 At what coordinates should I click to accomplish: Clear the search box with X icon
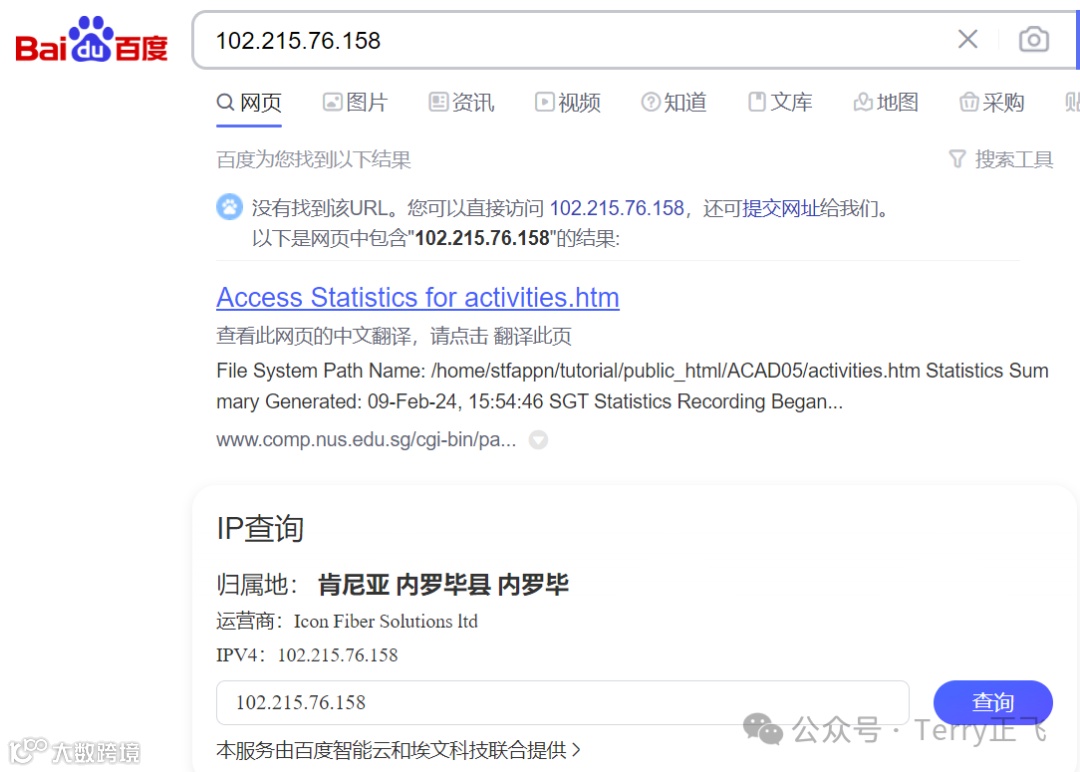click(968, 39)
